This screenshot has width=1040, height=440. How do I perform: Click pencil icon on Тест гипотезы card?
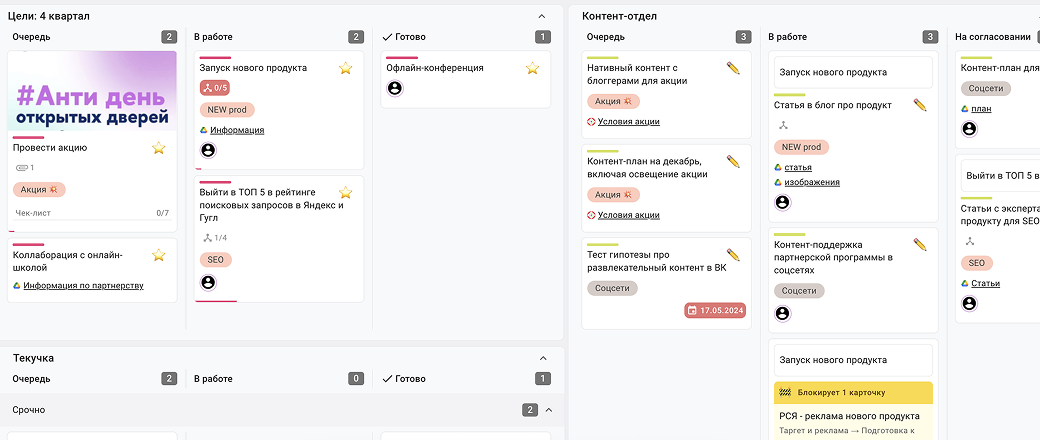pyautogui.click(x=733, y=254)
